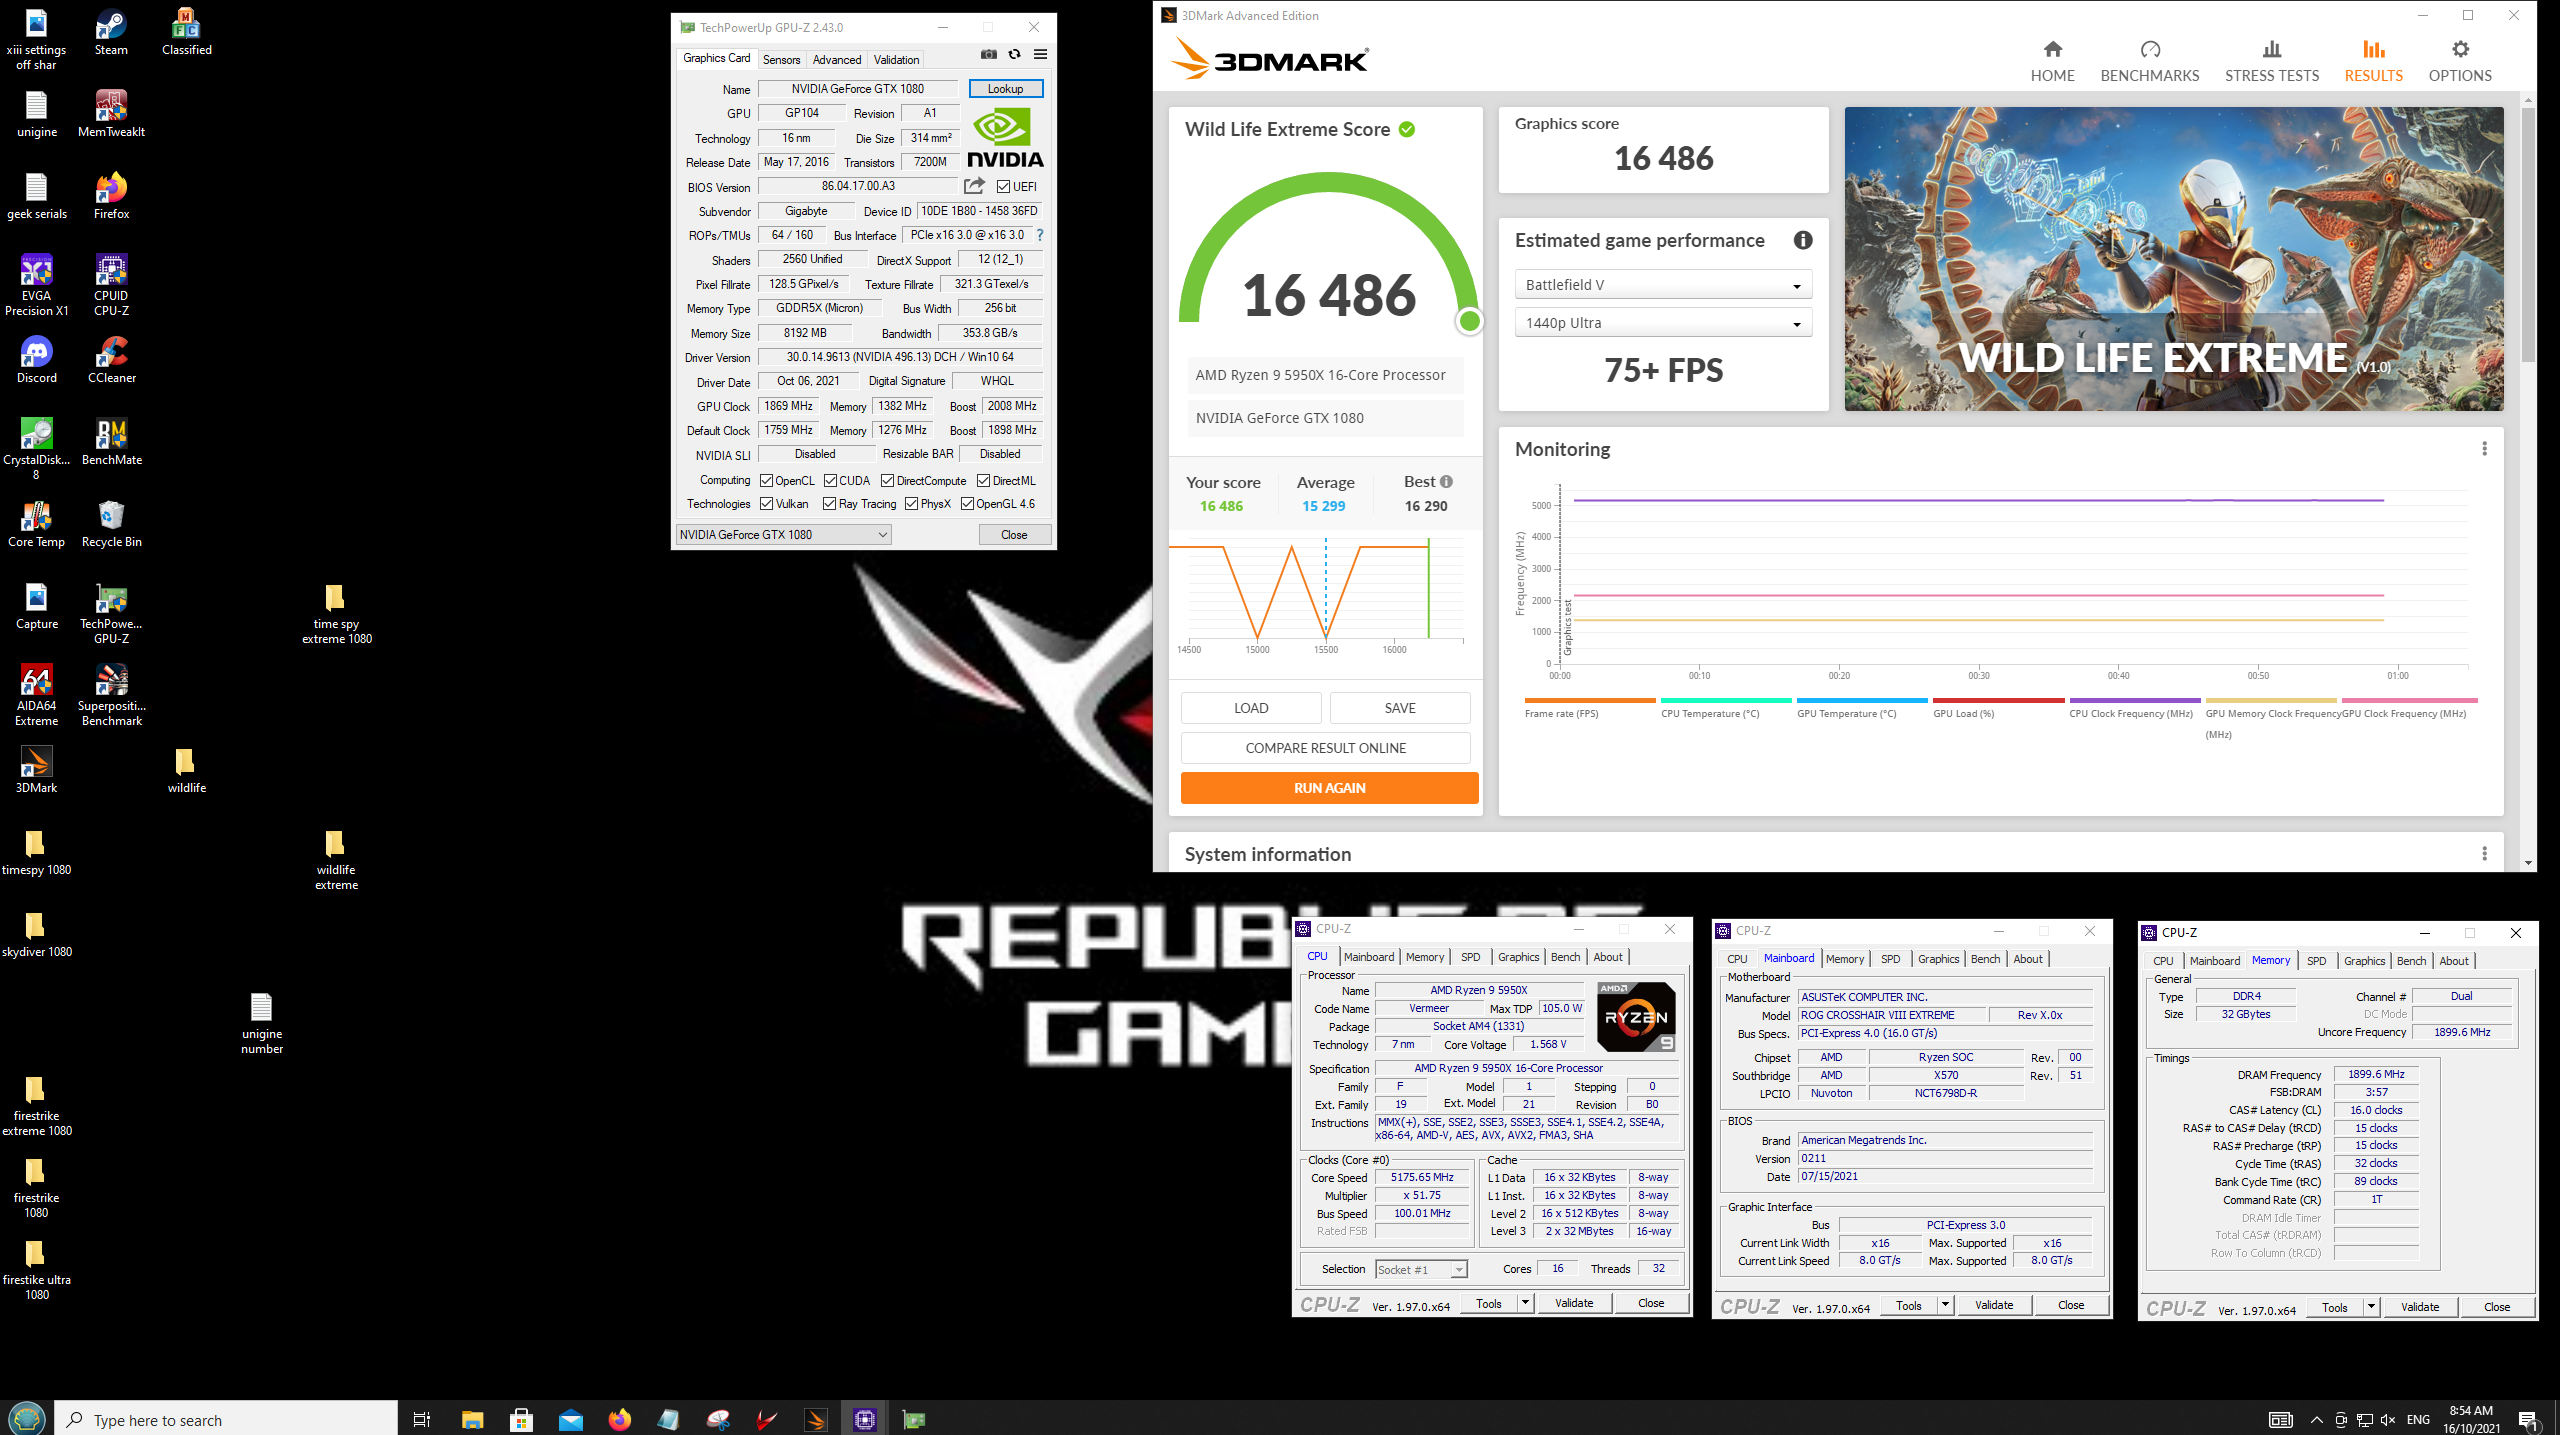Open Discord desktop shortcut
Screen dimensions: 2560x1435
(37, 360)
